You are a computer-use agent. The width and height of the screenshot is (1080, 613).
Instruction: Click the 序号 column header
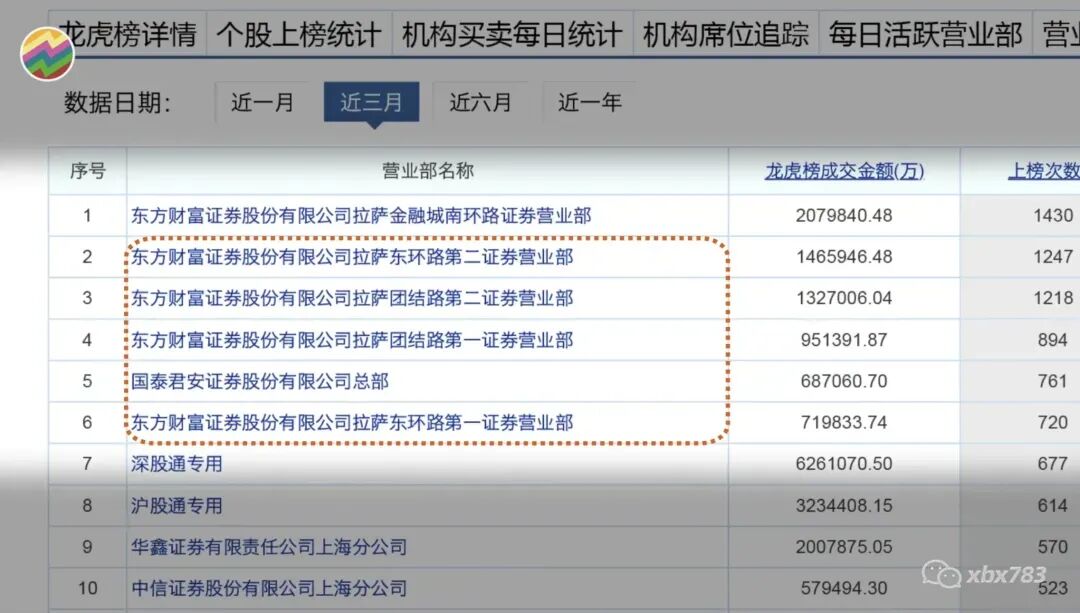point(87,171)
